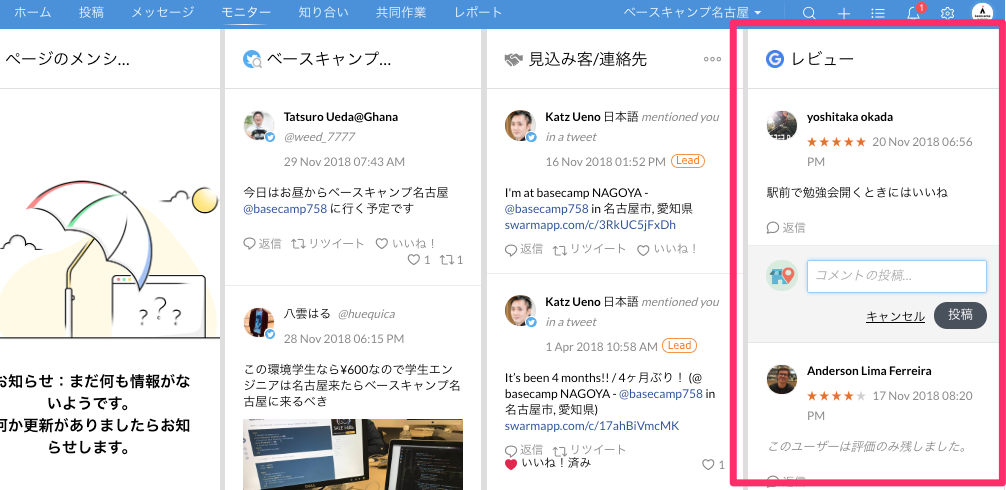
Task: Click the Google icon on レビュー column
Action: click(775, 60)
